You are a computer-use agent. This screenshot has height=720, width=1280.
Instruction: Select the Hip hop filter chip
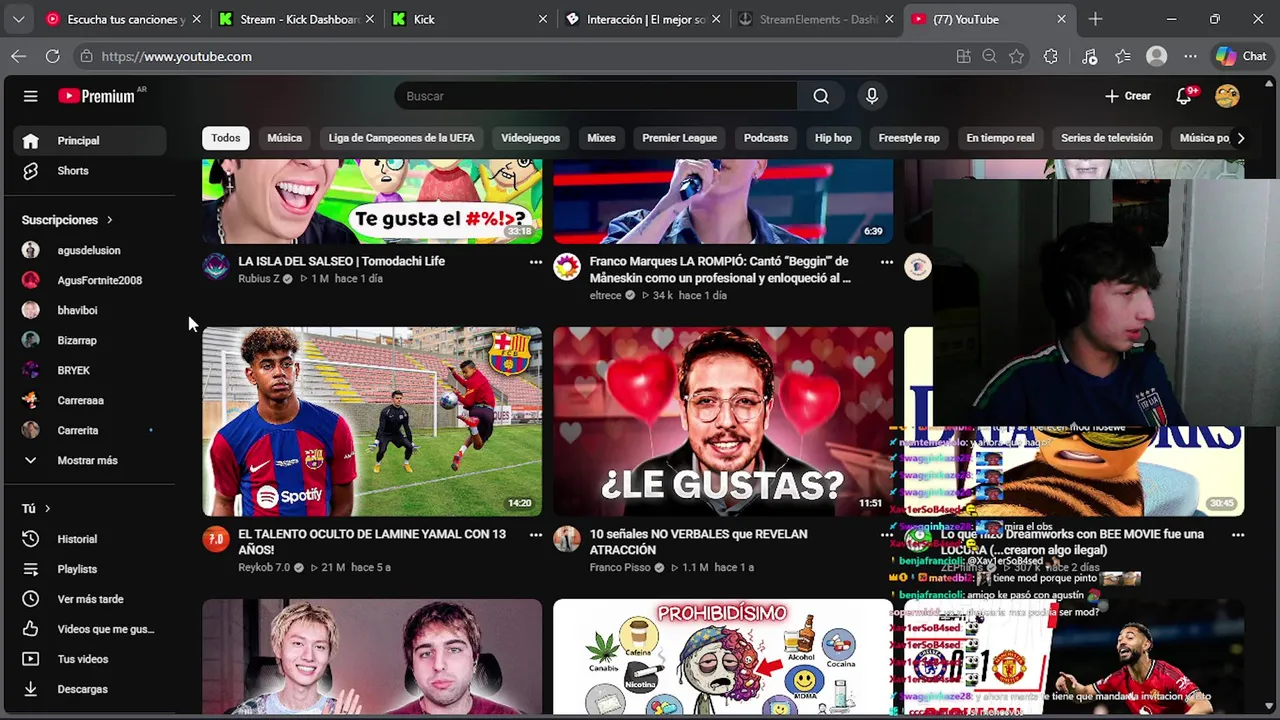833,138
